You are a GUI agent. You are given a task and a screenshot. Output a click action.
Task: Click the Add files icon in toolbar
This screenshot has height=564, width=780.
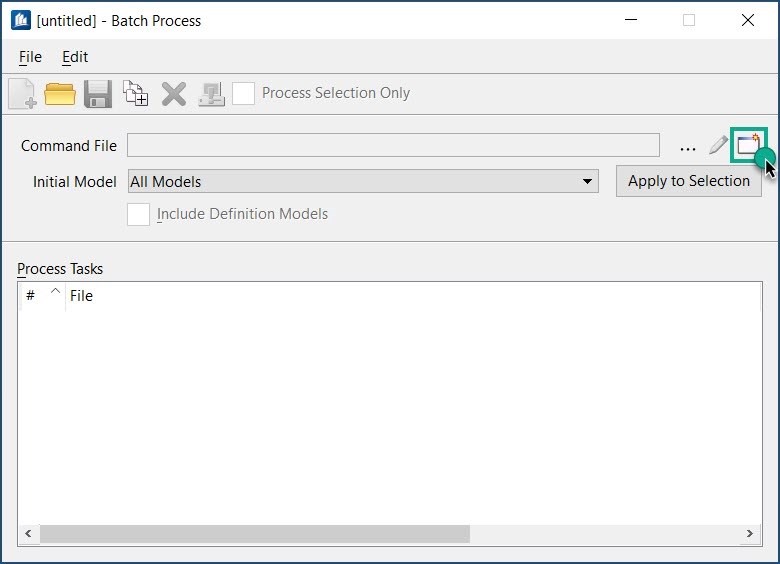click(x=136, y=94)
